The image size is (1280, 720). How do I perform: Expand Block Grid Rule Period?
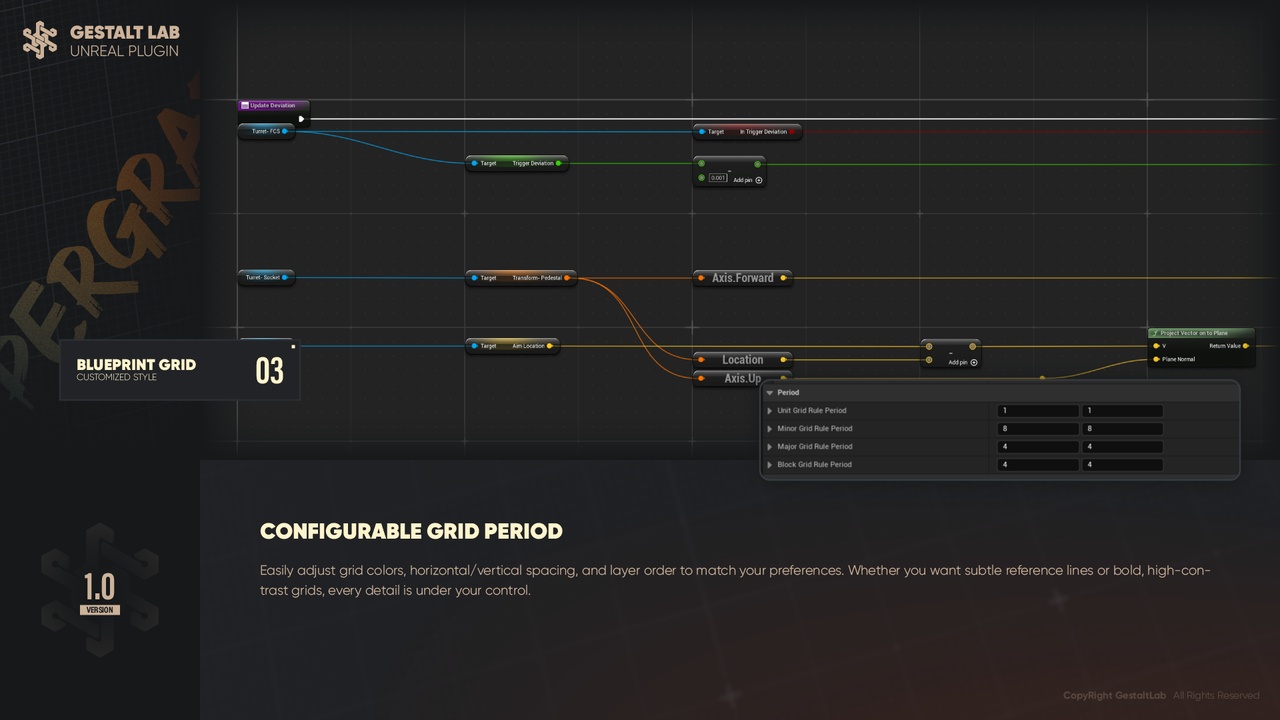[769, 465]
